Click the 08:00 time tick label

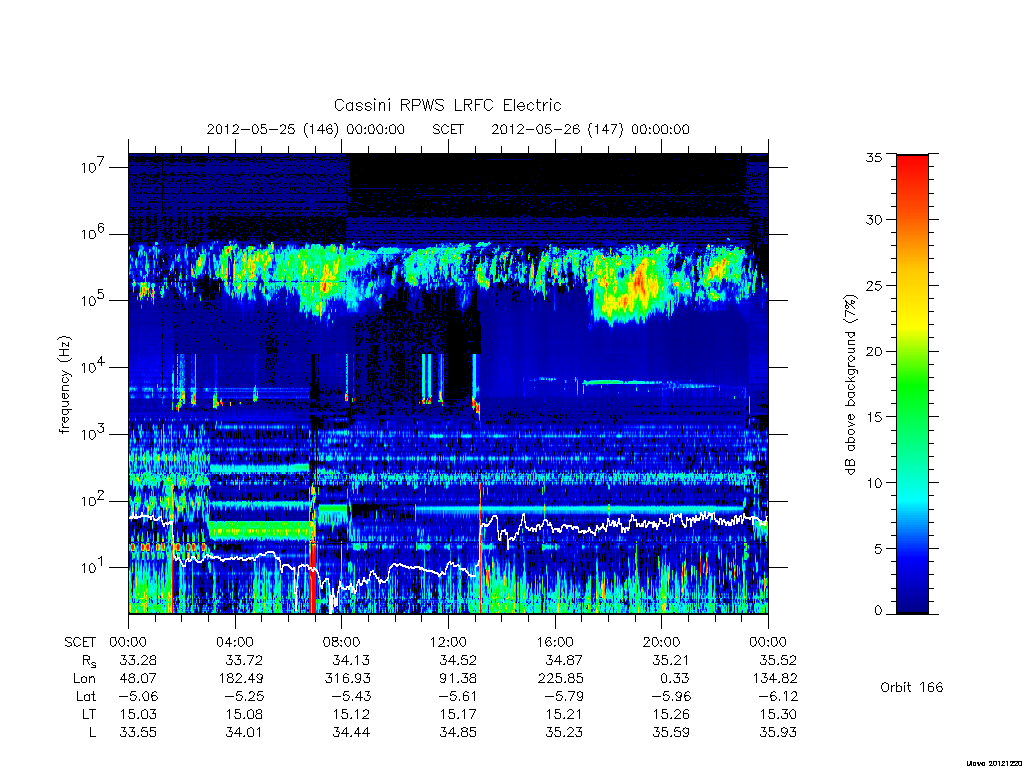(341, 643)
